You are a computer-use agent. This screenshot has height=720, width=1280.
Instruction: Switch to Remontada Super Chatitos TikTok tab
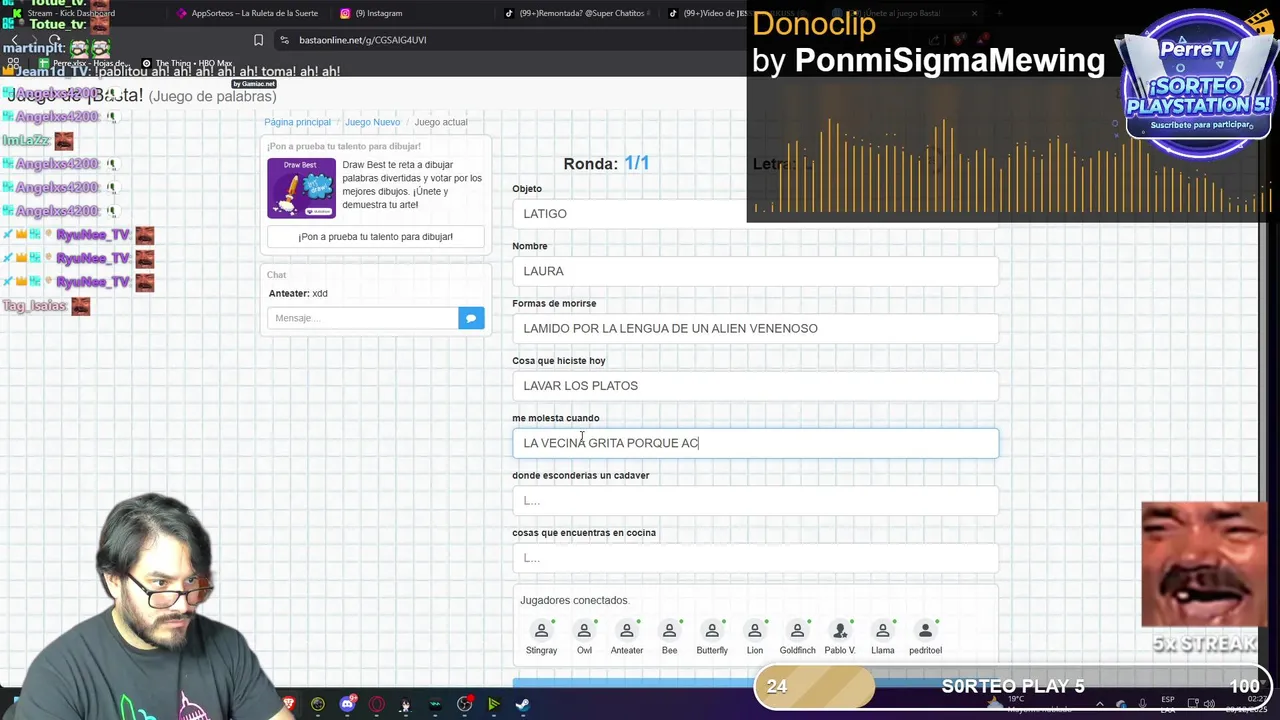click(575, 13)
